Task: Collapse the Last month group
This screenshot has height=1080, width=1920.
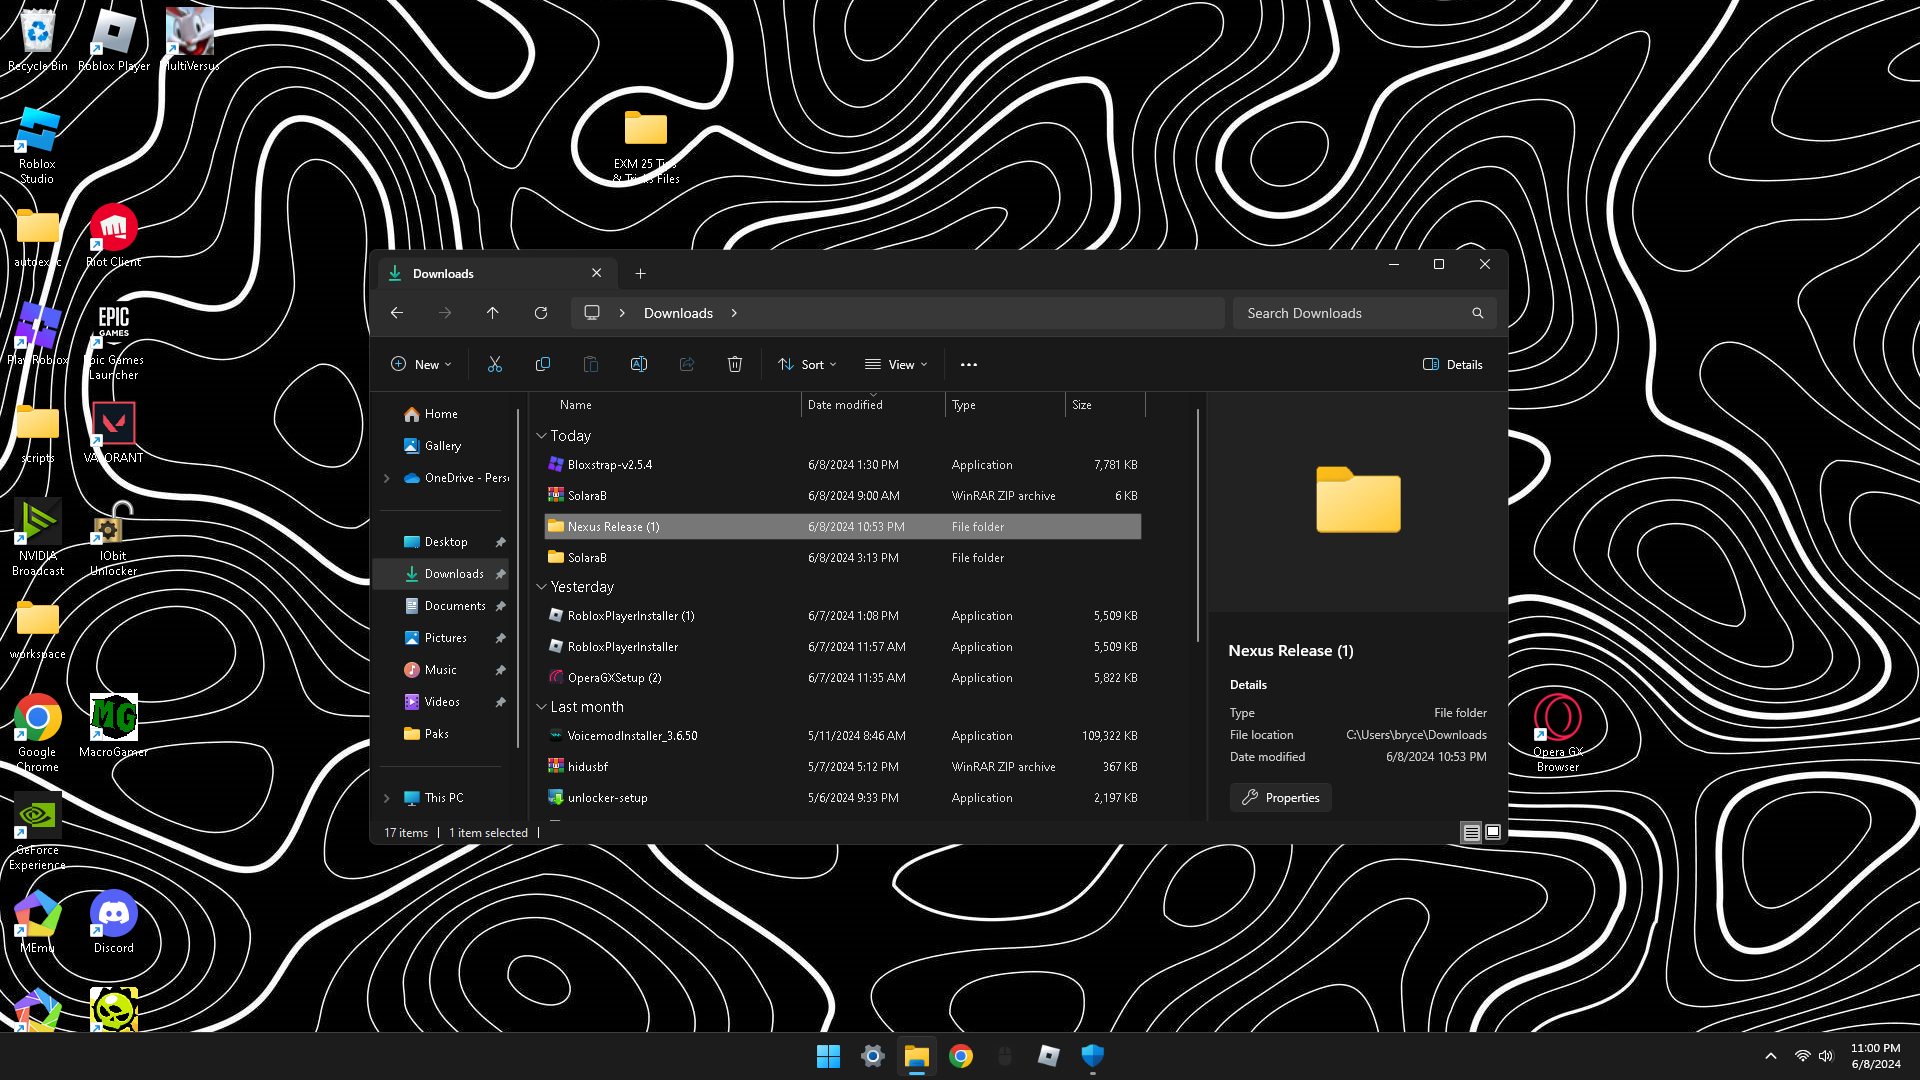Action: (x=541, y=707)
